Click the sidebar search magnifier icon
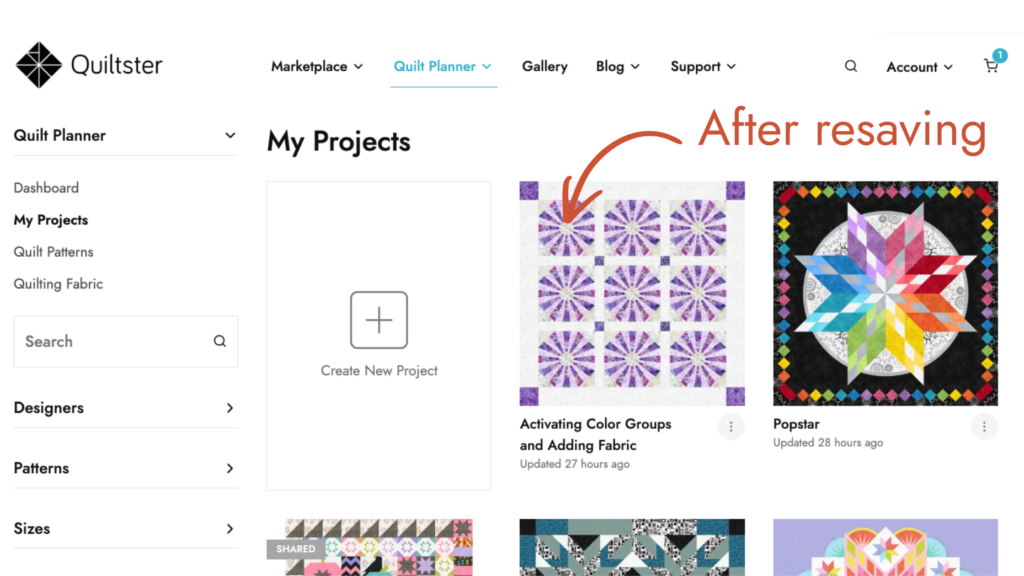The image size is (1024, 576). (x=220, y=341)
